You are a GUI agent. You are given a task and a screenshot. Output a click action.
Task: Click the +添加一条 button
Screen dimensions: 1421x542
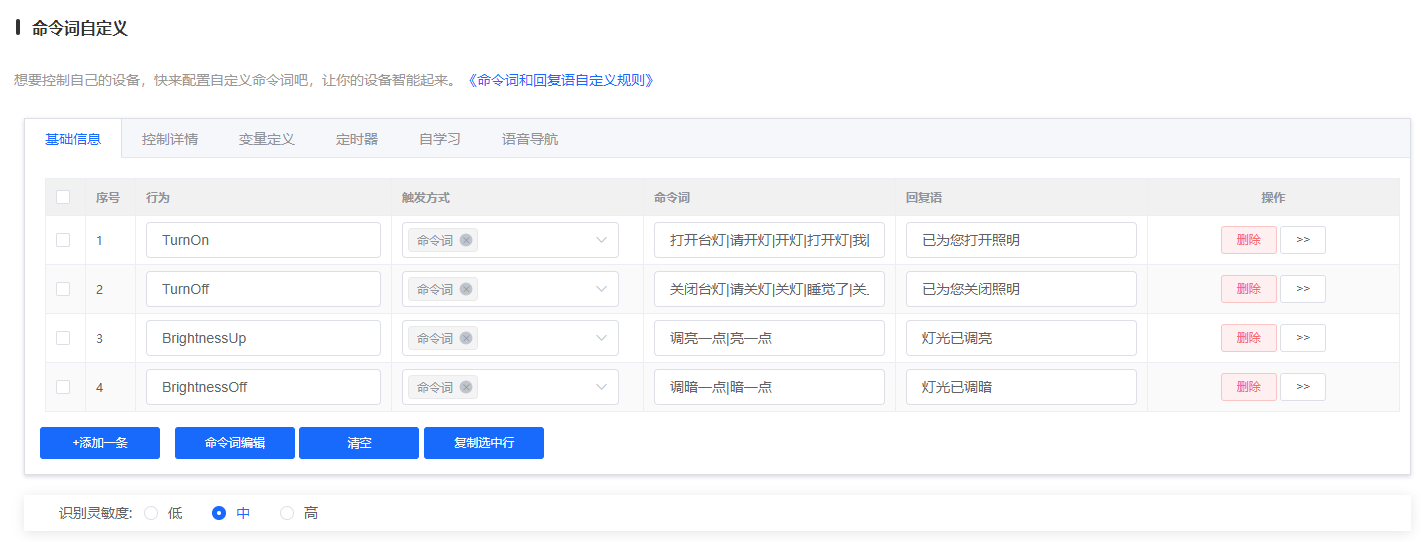(x=100, y=443)
